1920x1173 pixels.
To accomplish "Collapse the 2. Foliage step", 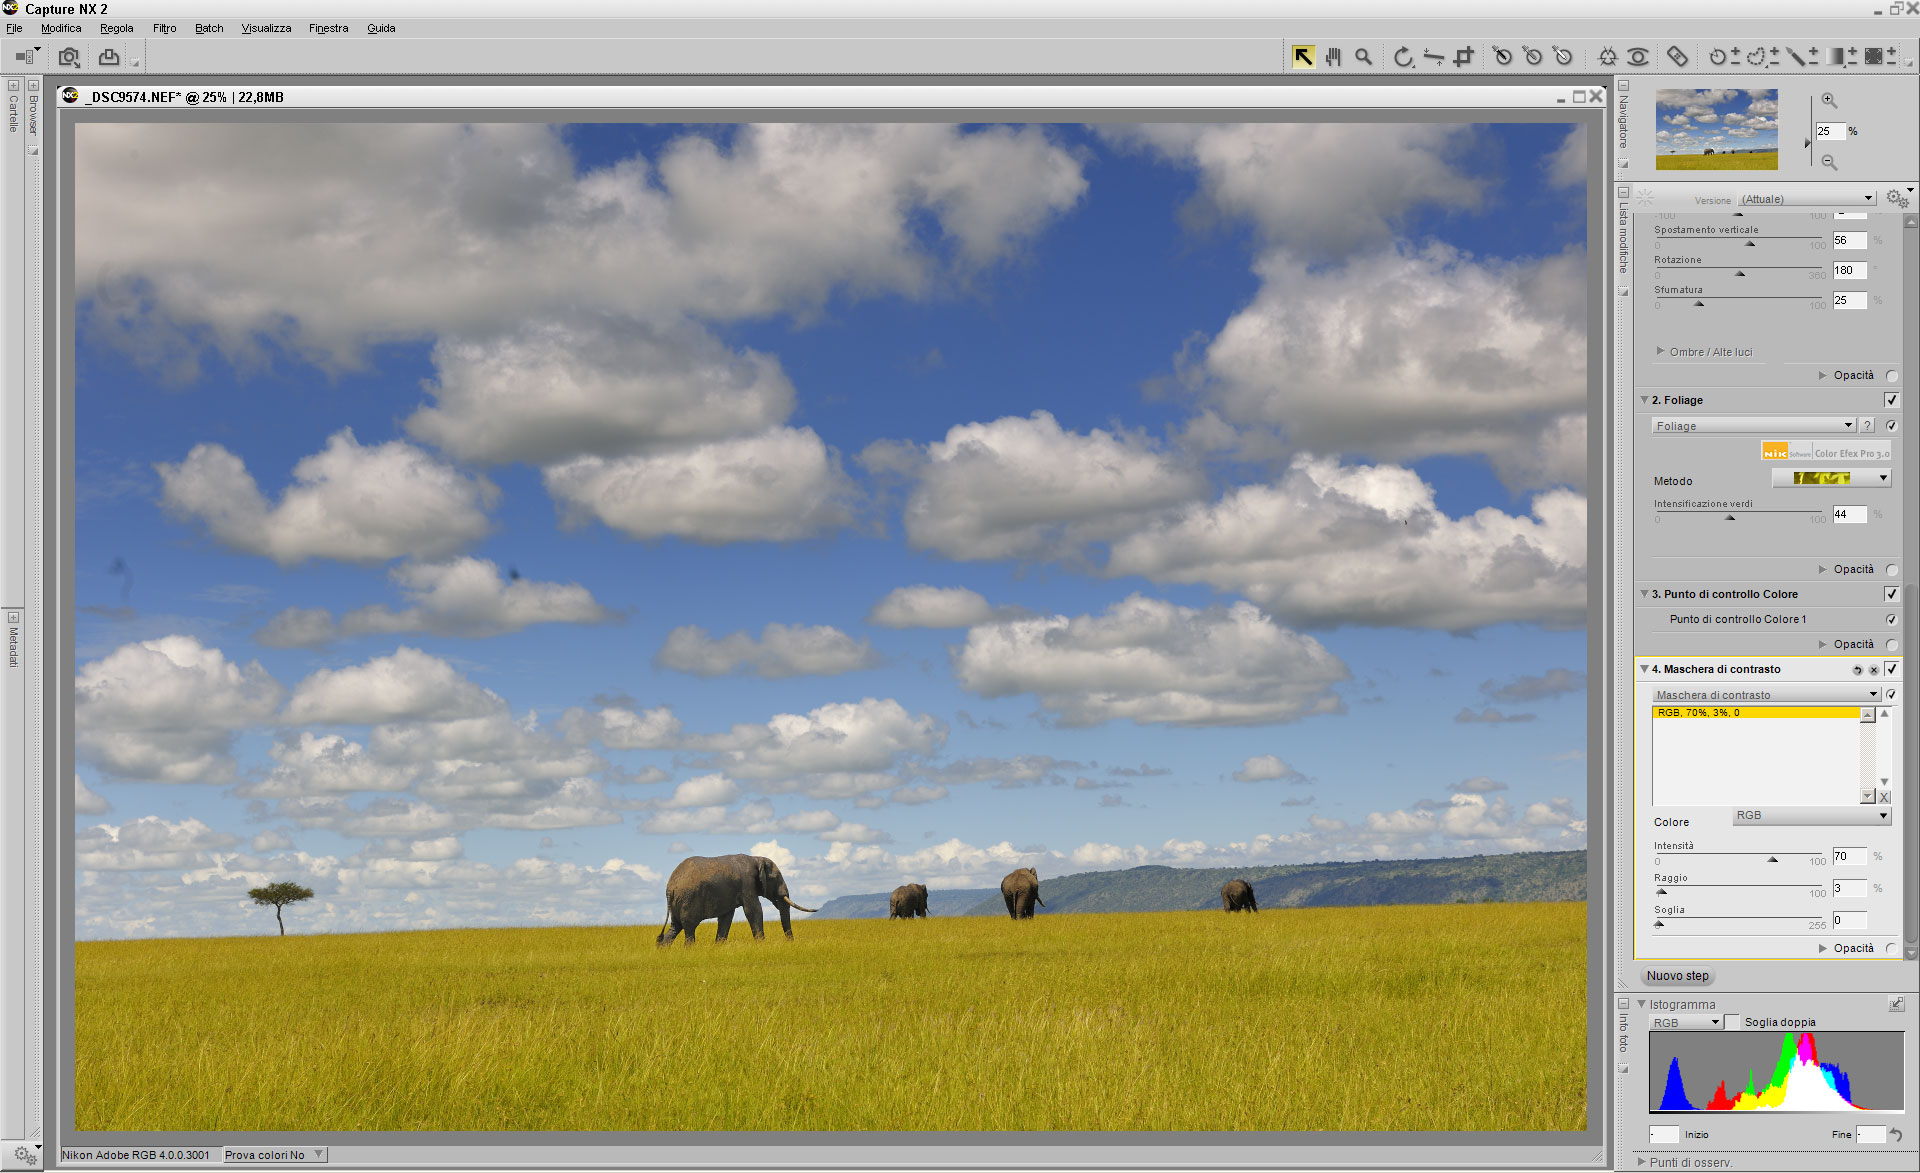I will [x=1644, y=400].
